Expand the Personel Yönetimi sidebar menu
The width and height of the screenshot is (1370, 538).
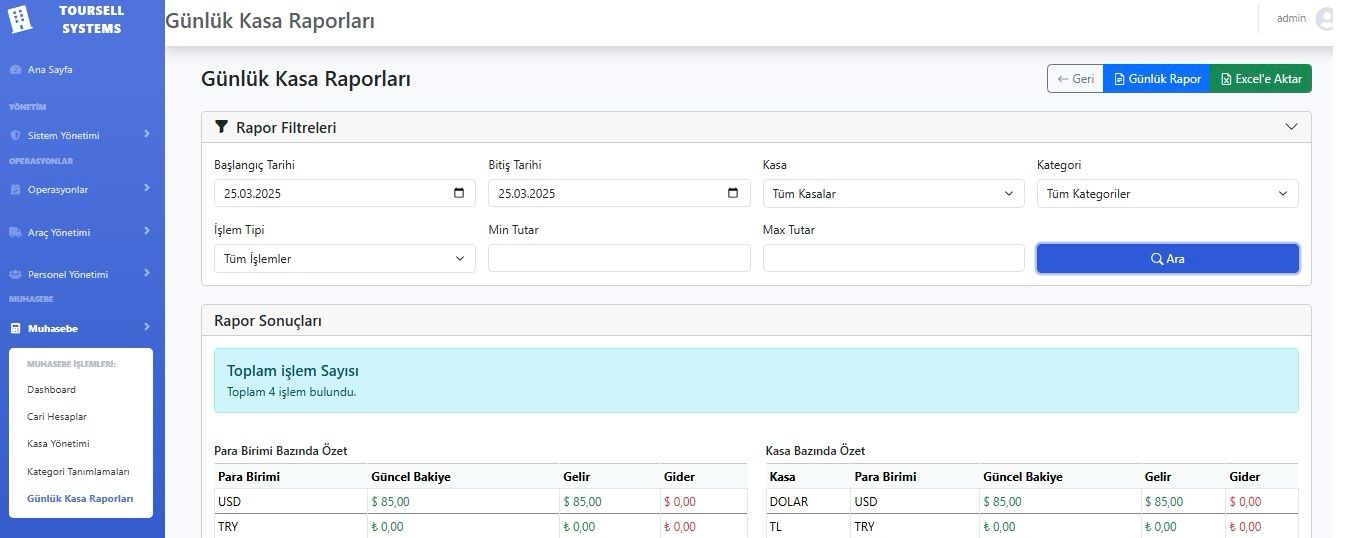point(80,274)
